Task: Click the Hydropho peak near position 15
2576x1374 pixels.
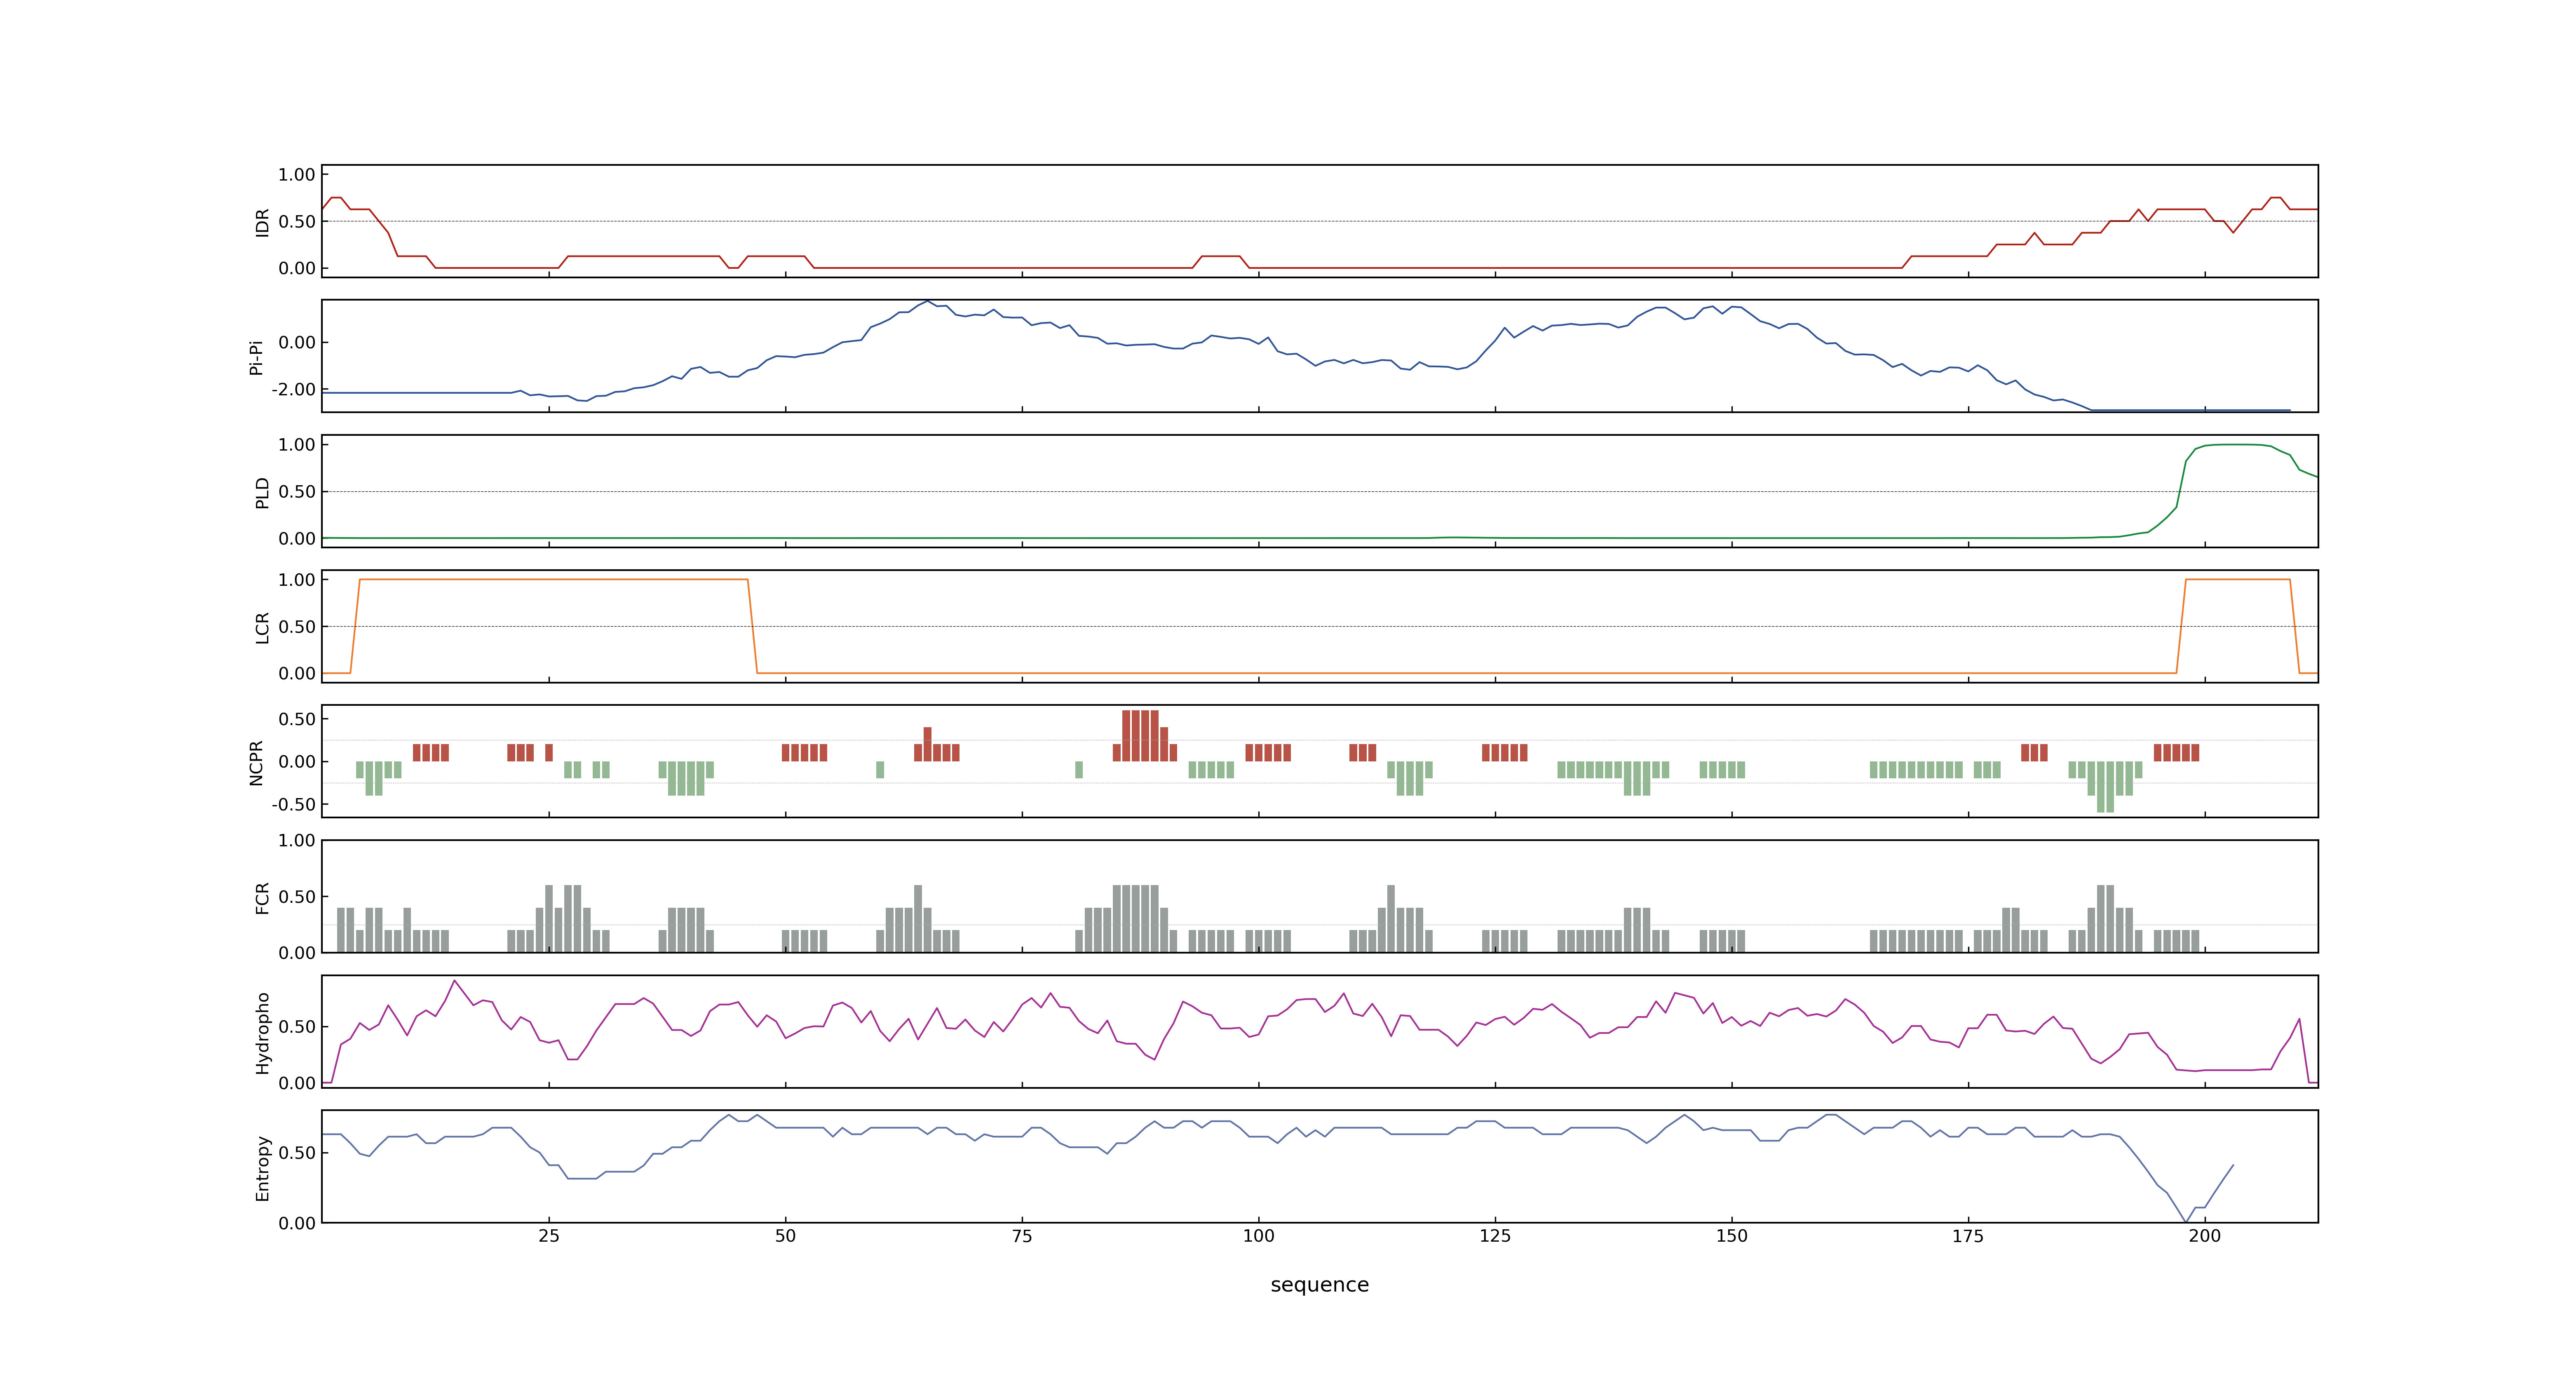Action: pos(455,981)
